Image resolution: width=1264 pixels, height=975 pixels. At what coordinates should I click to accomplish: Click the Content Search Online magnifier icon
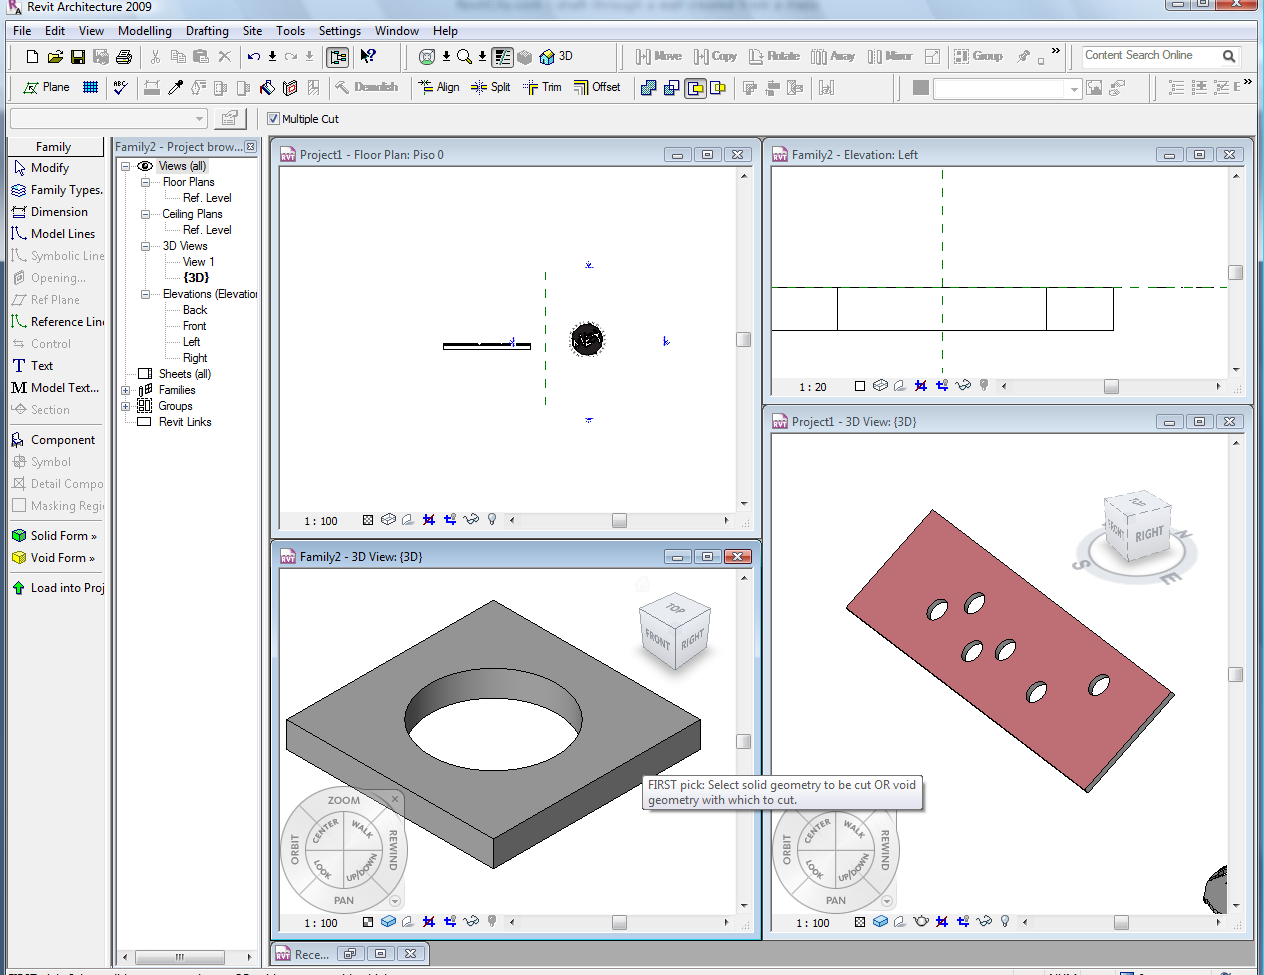[x=1229, y=56]
